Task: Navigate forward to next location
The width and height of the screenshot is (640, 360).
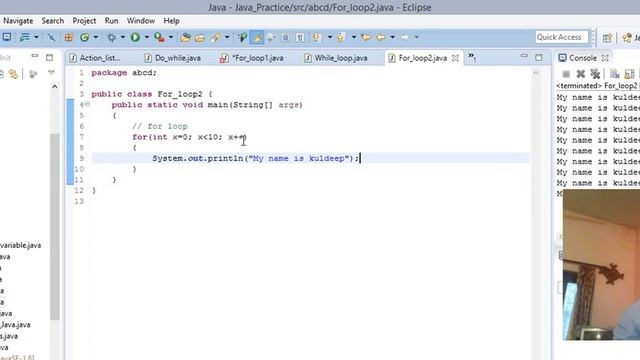Action: click(404, 38)
